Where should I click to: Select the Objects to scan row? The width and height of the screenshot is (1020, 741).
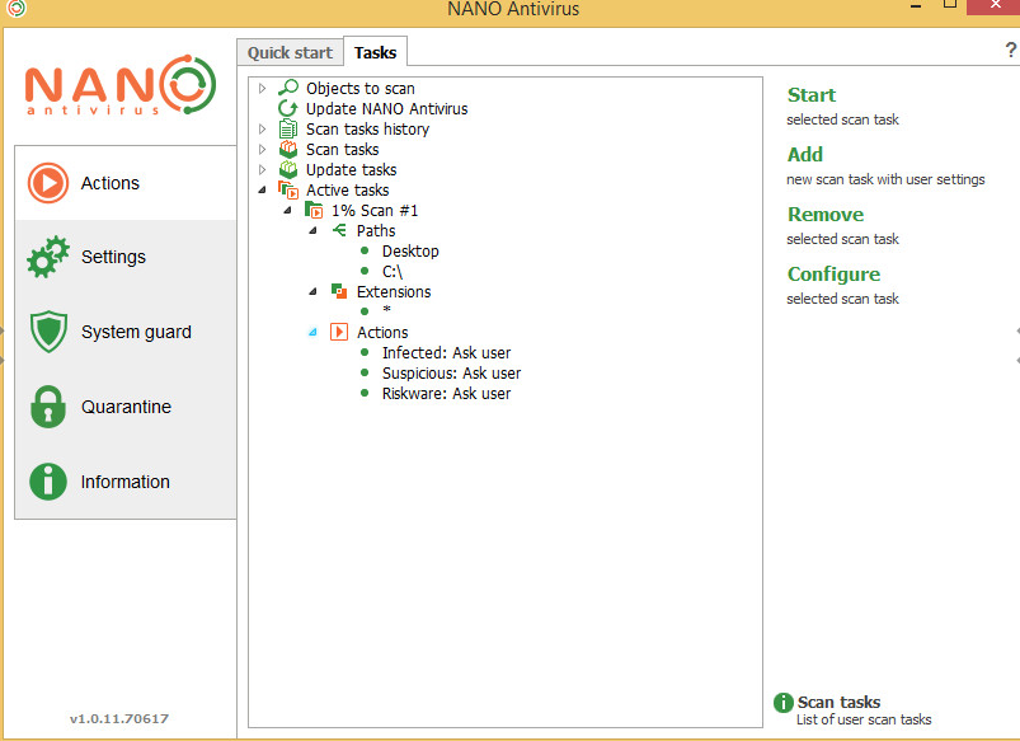click(360, 88)
